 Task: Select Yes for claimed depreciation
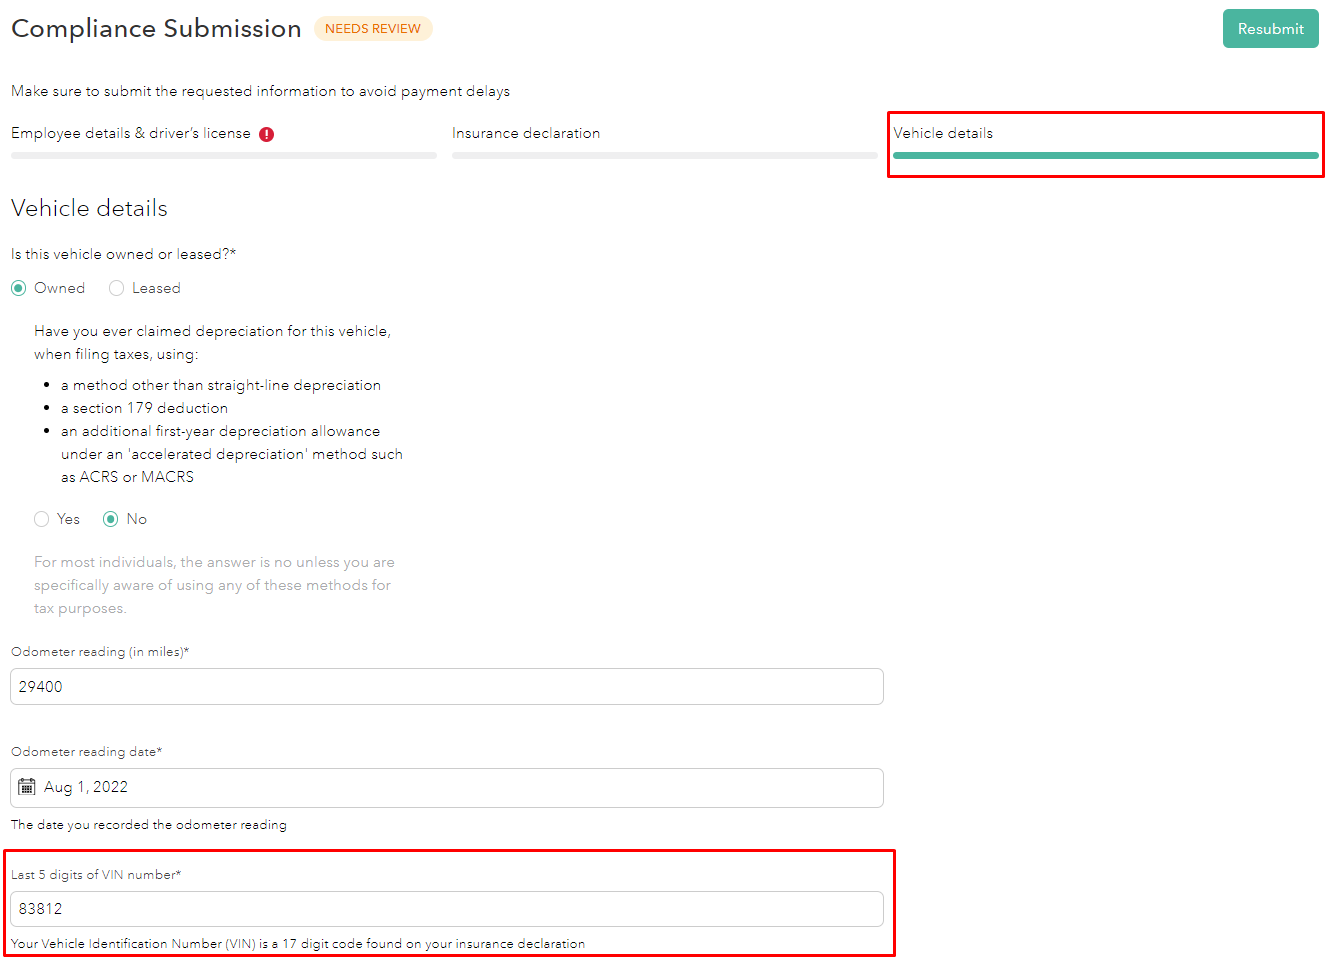tap(42, 519)
